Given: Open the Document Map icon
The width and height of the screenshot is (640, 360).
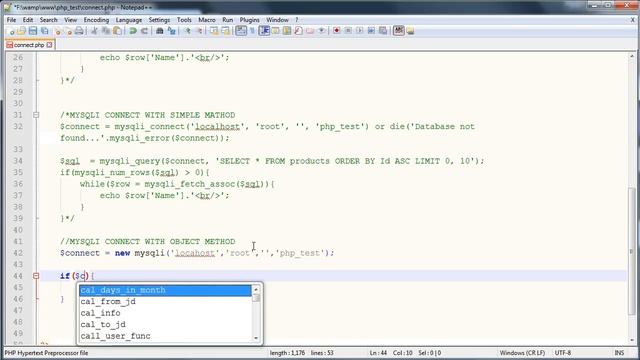Looking at the screenshot, I should pos(287,31).
